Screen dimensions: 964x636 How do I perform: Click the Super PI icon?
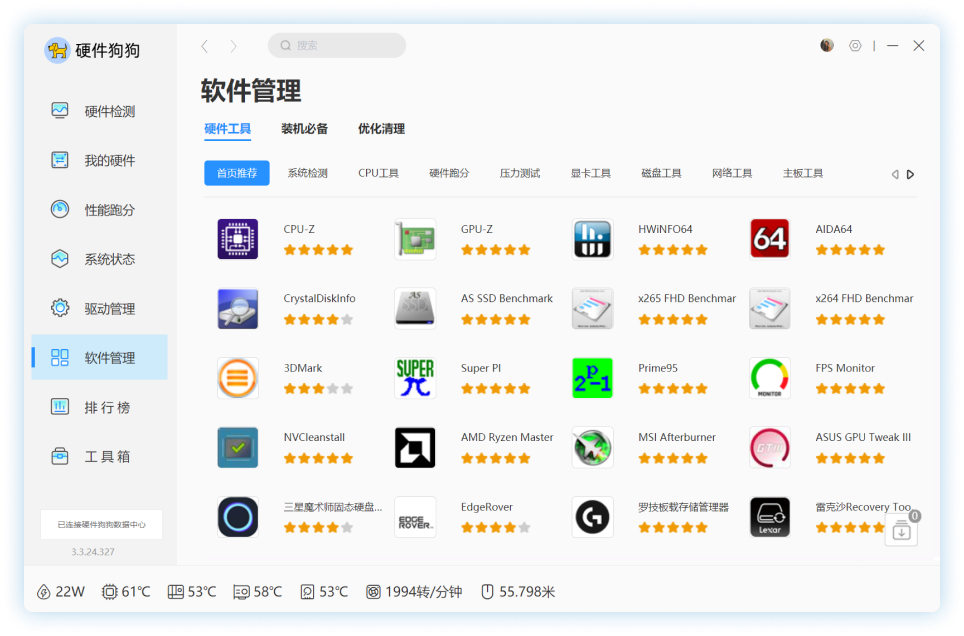pyautogui.click(x=415, y=378)
